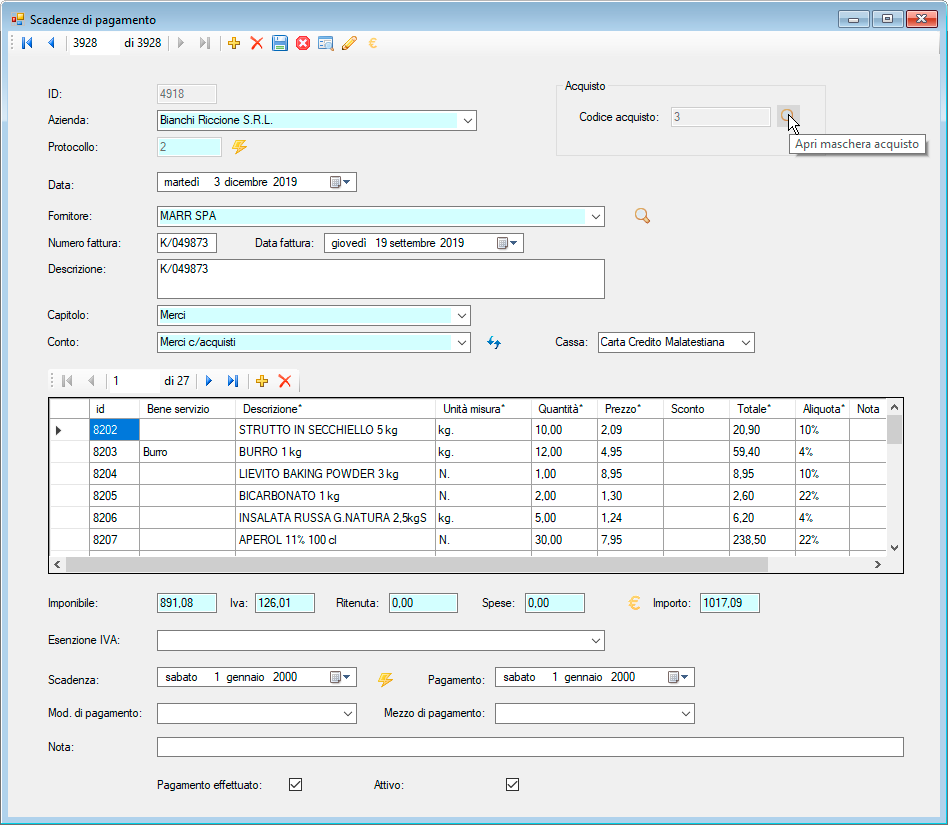Expand the Fornitore dropdown showing MARR SPA
The image size is (948, 825).
click(x=596, y=216)
